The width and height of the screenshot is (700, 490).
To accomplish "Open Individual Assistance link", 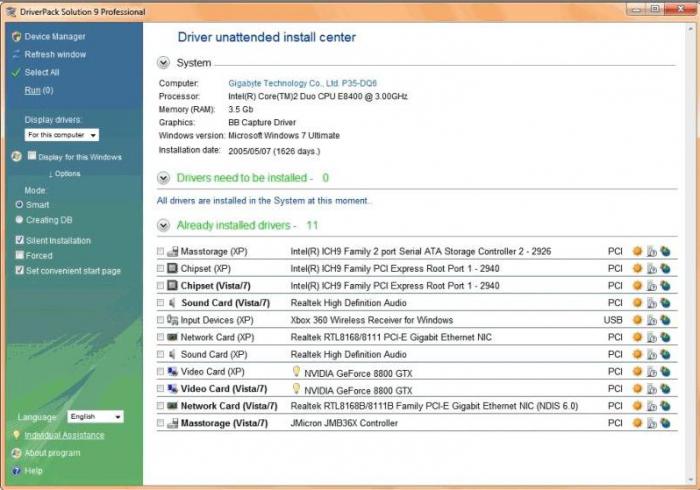I will [x=64, y=435].
